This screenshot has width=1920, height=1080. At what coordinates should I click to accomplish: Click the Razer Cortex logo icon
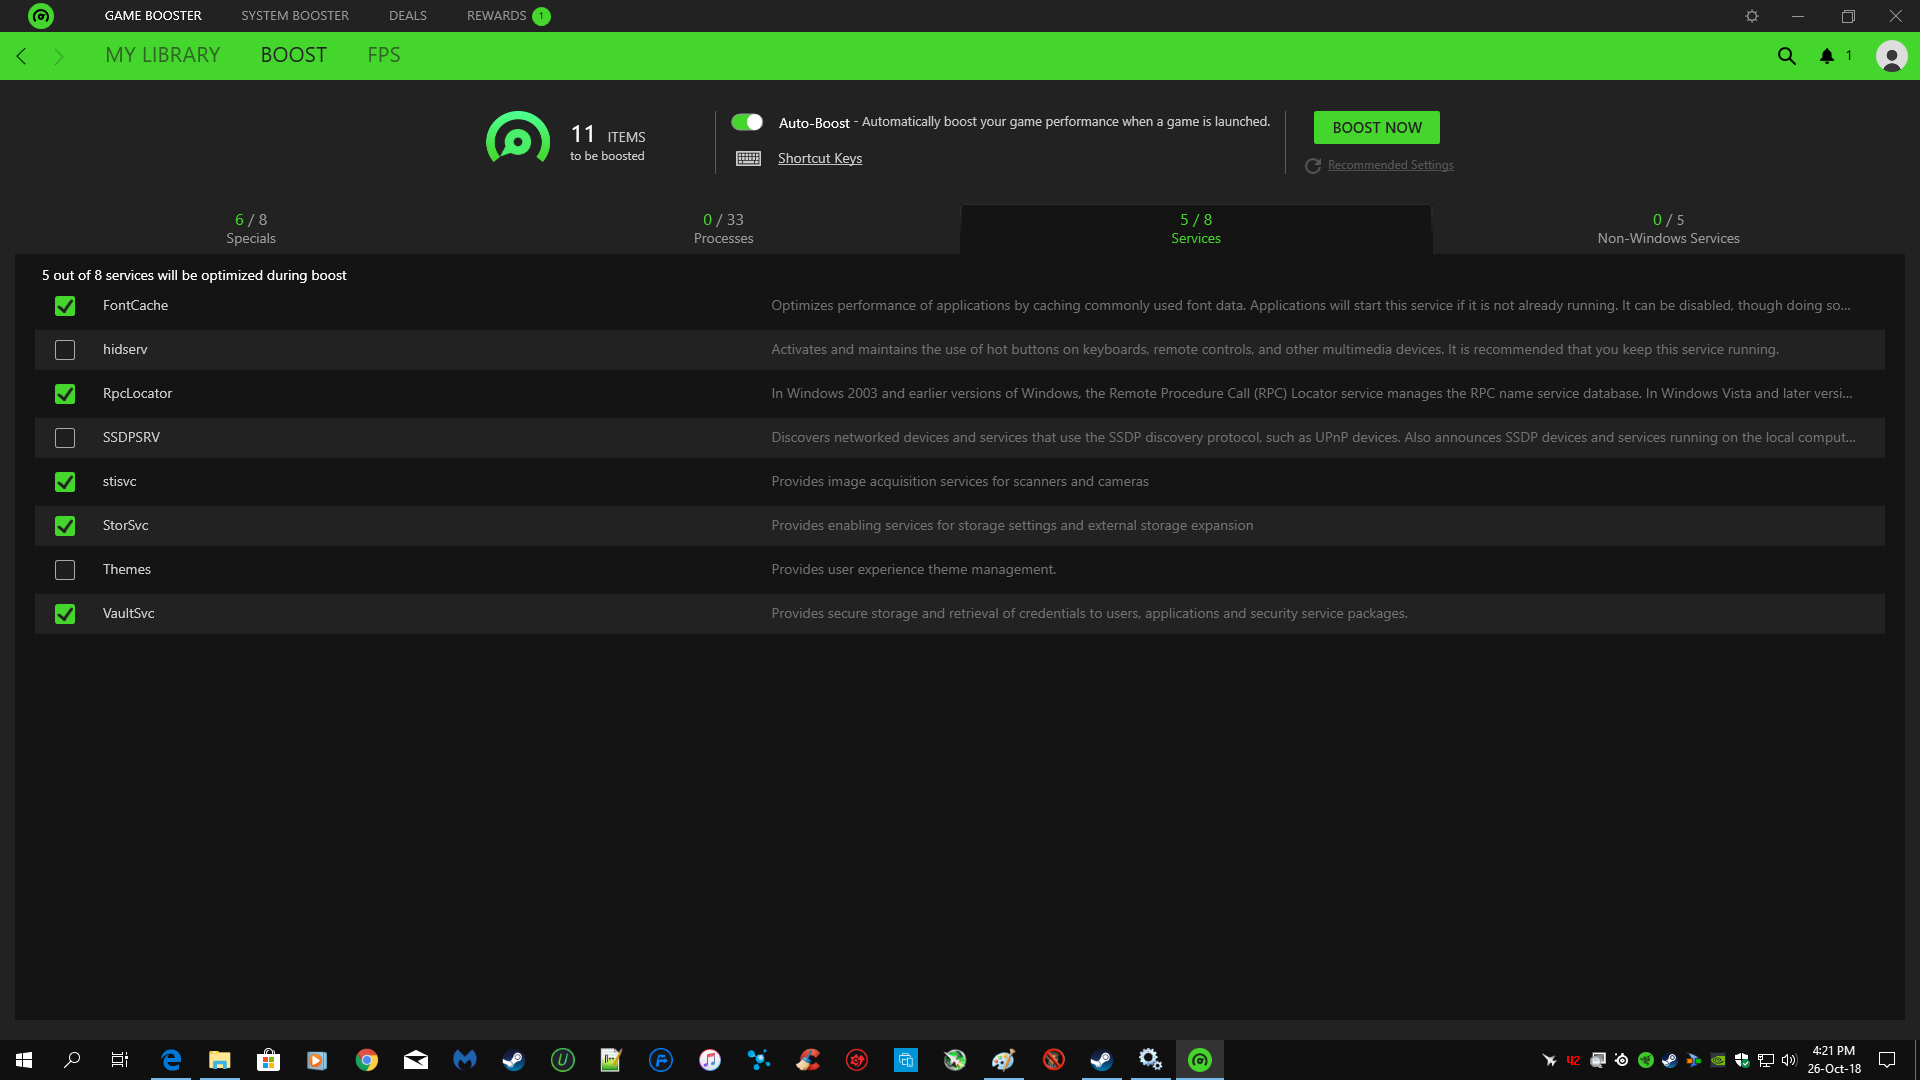tap(41, 16)
